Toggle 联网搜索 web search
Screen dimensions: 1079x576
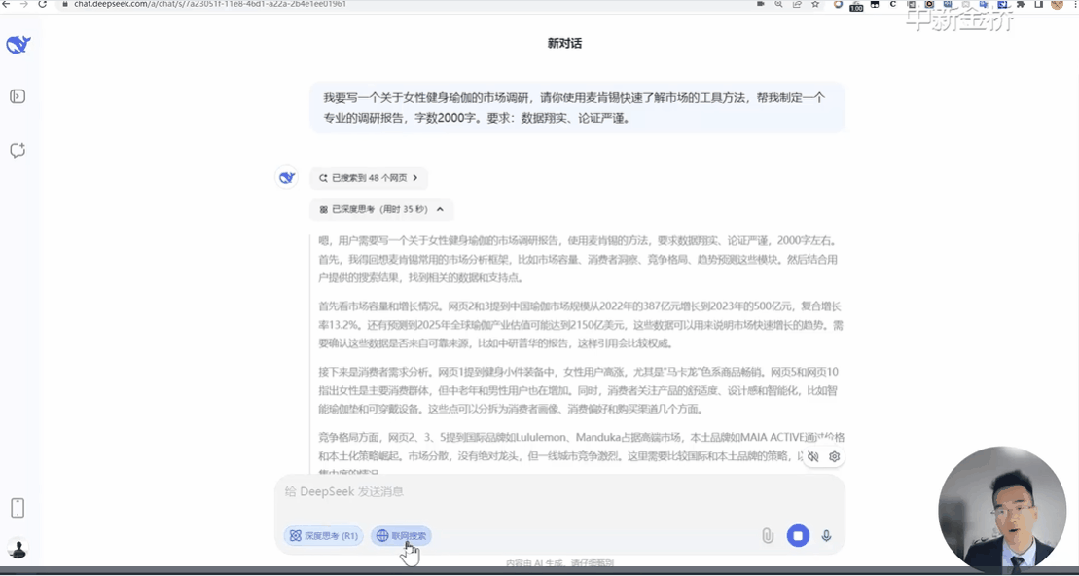[401, 535]
